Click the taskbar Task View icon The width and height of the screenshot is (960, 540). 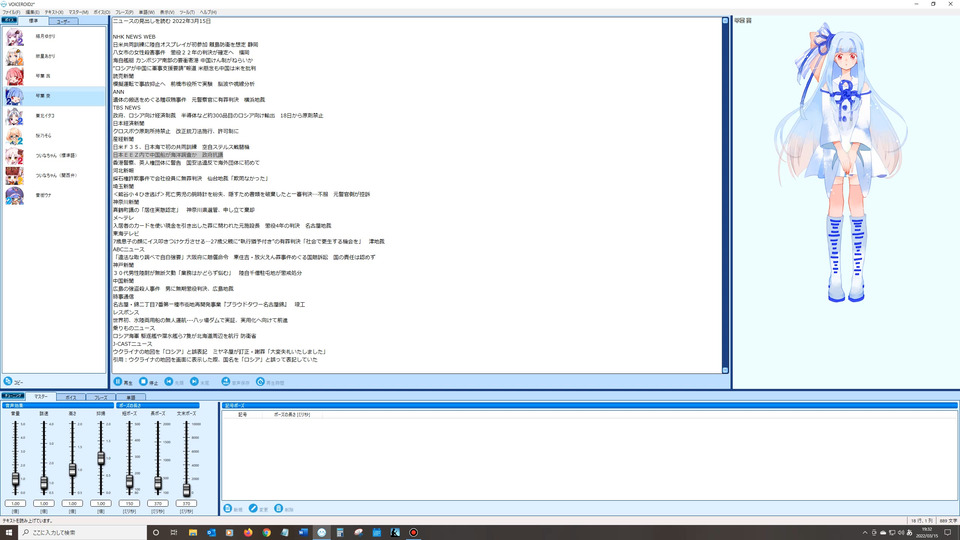(x=174, y=532)
